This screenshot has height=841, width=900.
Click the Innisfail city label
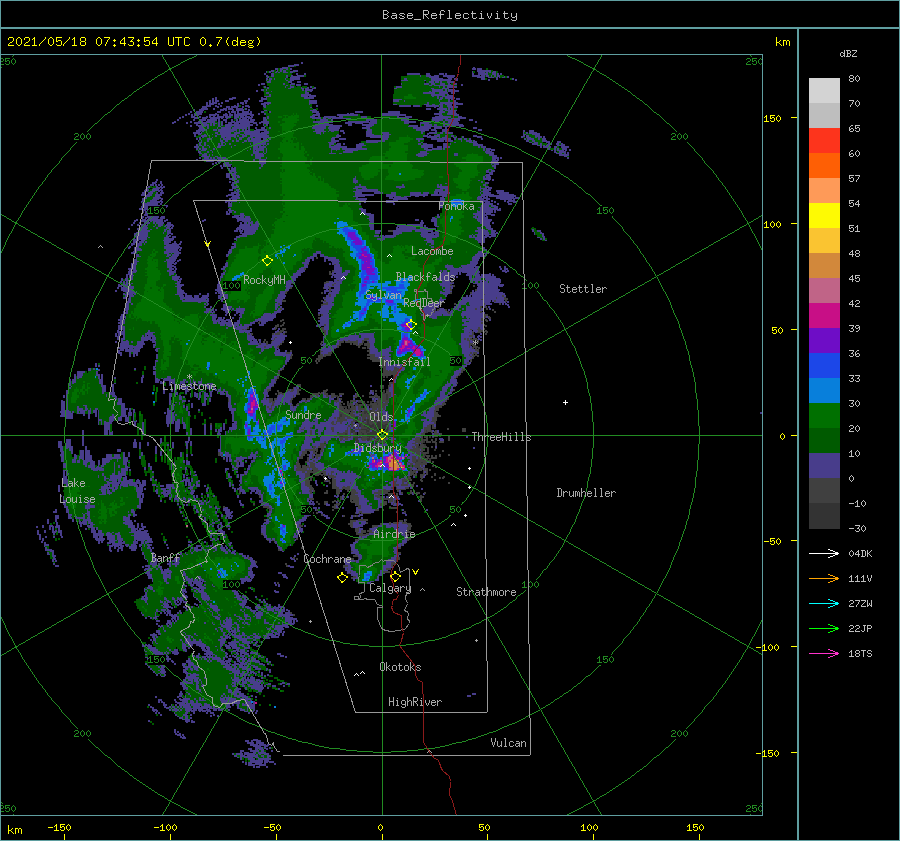click(x=404, y=362)
